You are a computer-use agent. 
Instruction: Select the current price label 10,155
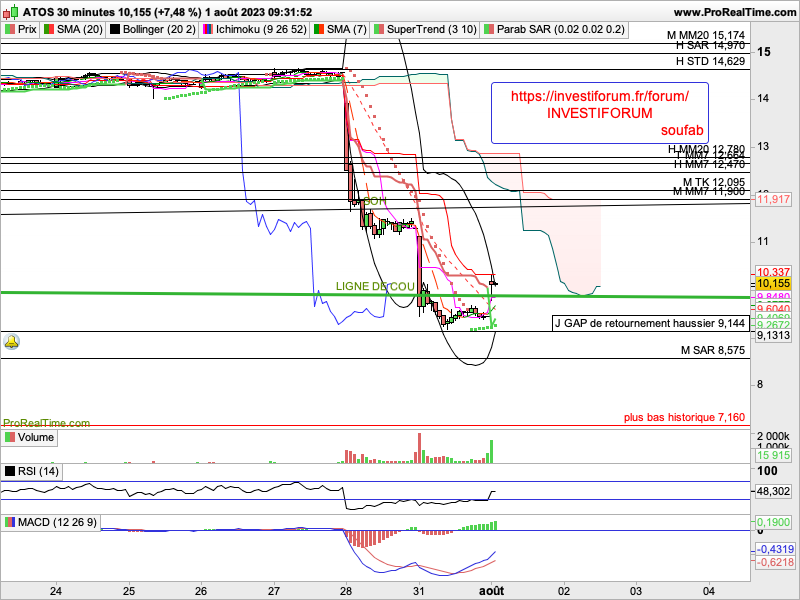coord(773,284)
